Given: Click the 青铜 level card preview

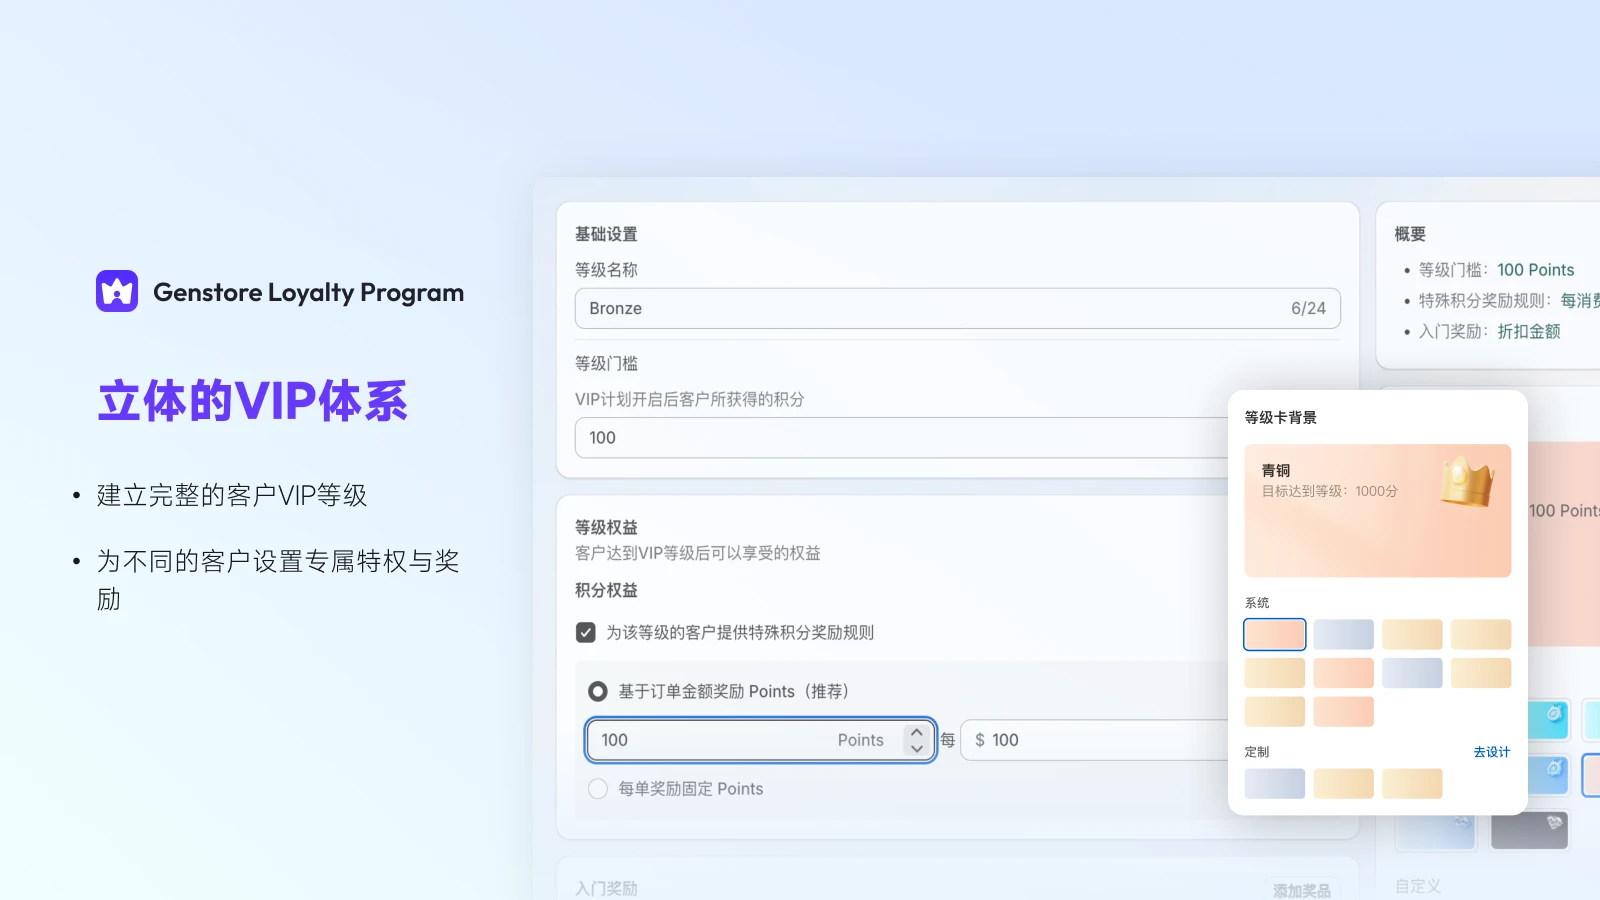Looking at the screenshot, I should (x=1377, y=510).
